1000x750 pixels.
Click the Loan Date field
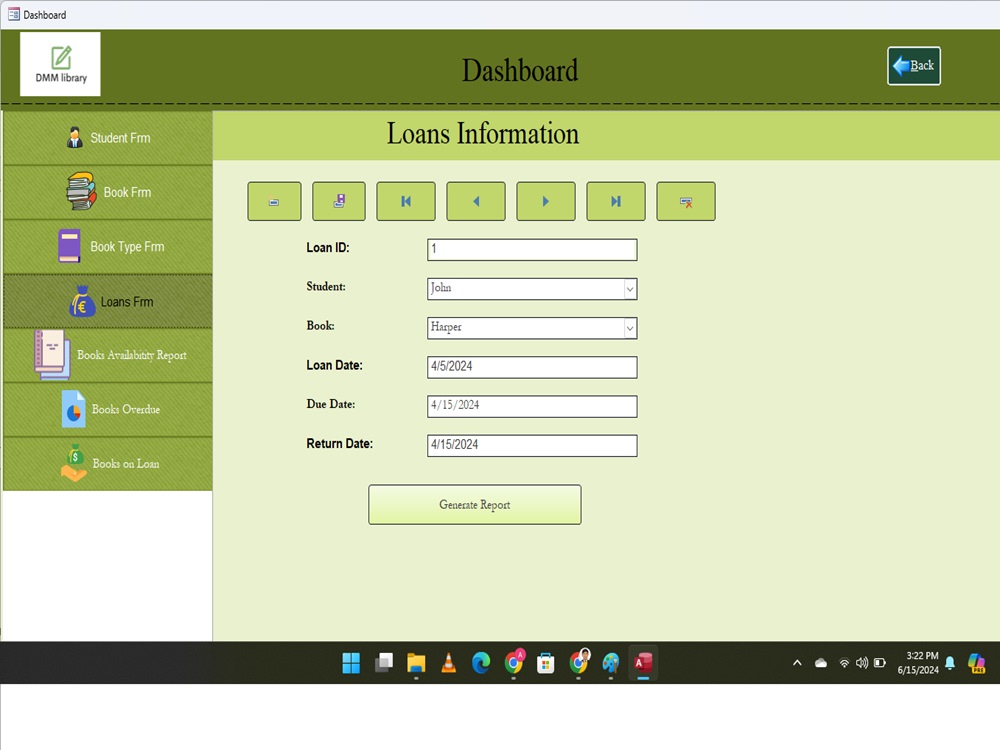click(532, 367)
